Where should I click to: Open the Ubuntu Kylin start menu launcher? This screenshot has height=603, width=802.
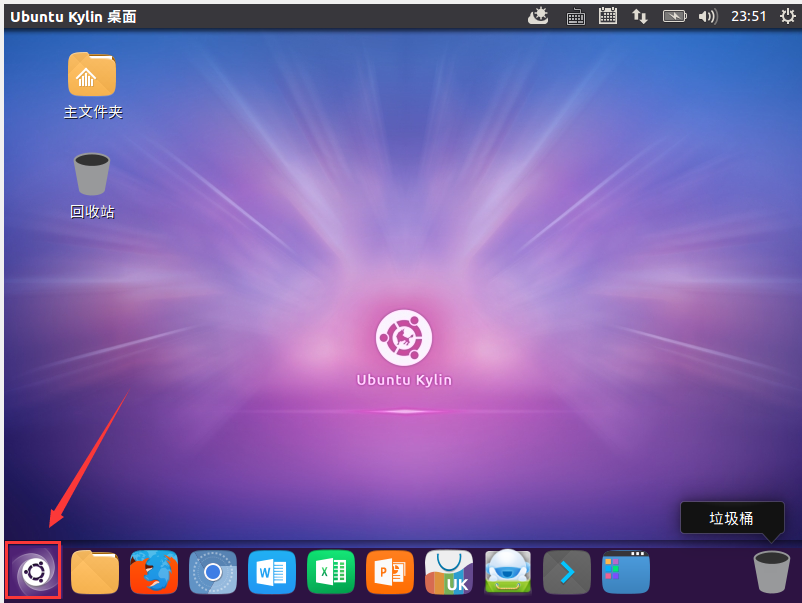34,571
